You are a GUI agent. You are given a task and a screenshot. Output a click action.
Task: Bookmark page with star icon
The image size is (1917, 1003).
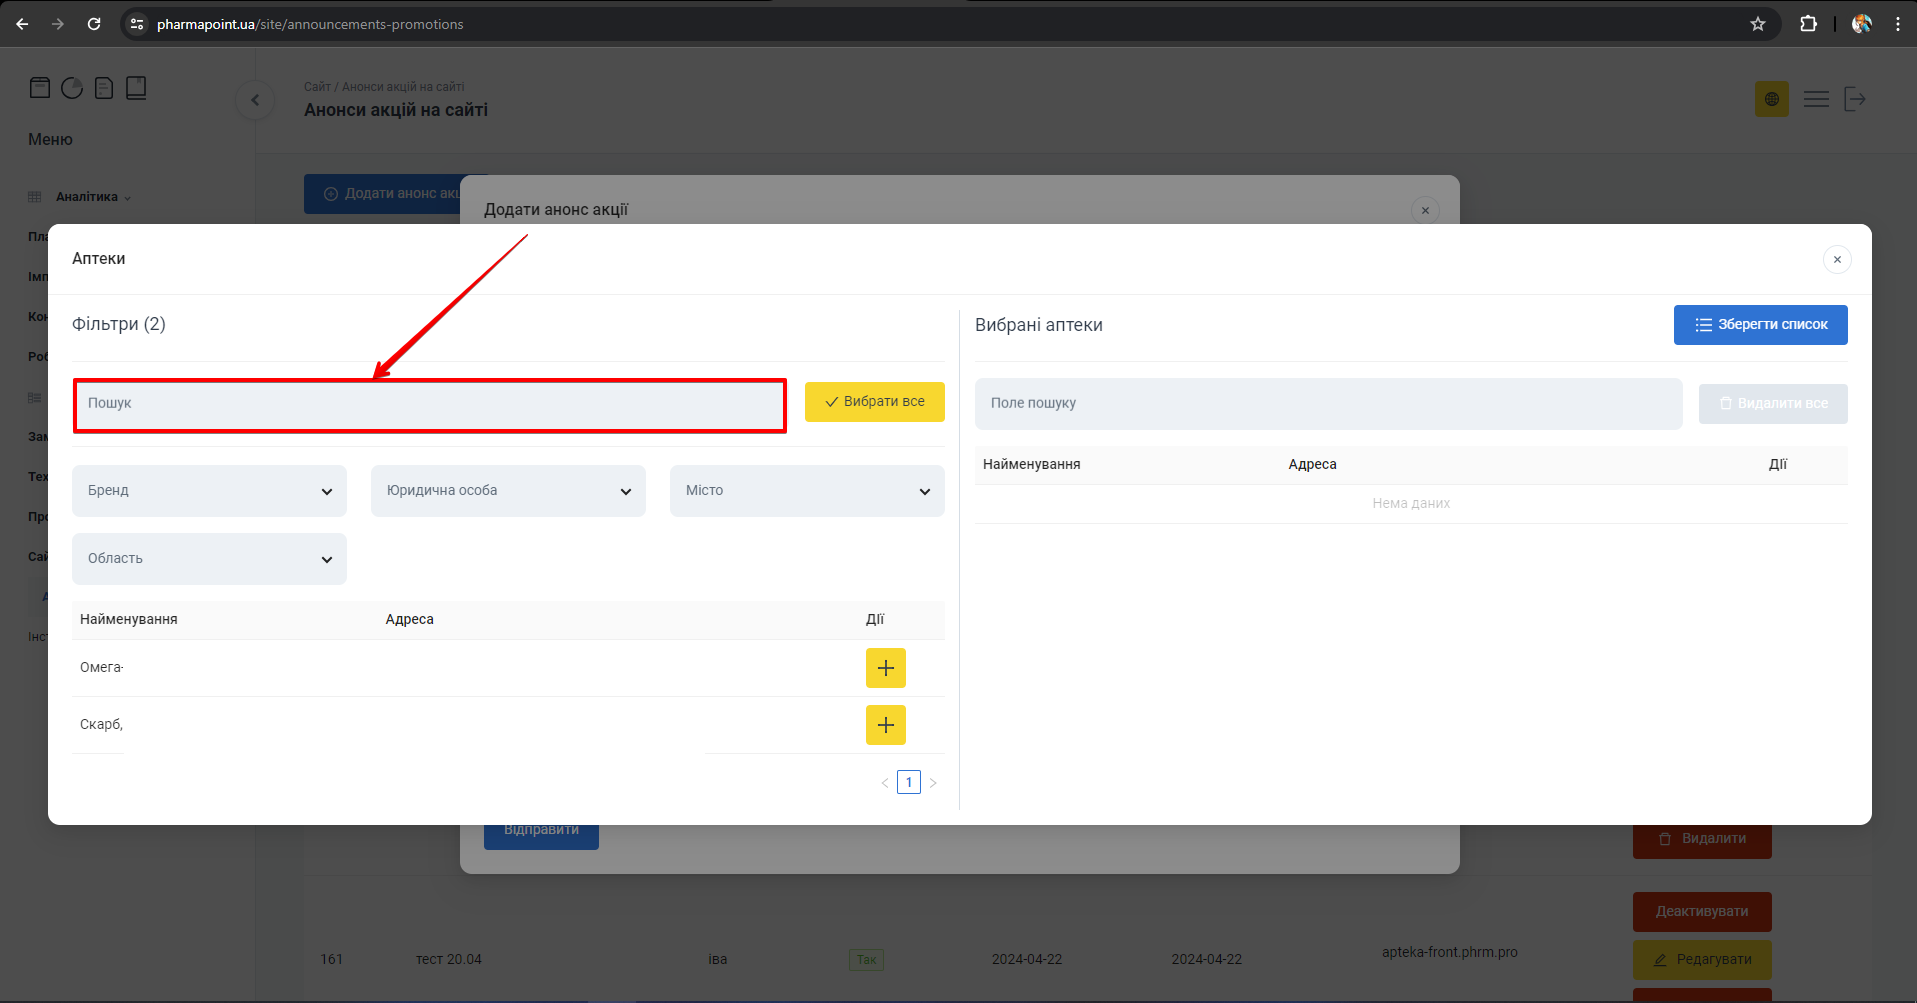coord(1757,24)
